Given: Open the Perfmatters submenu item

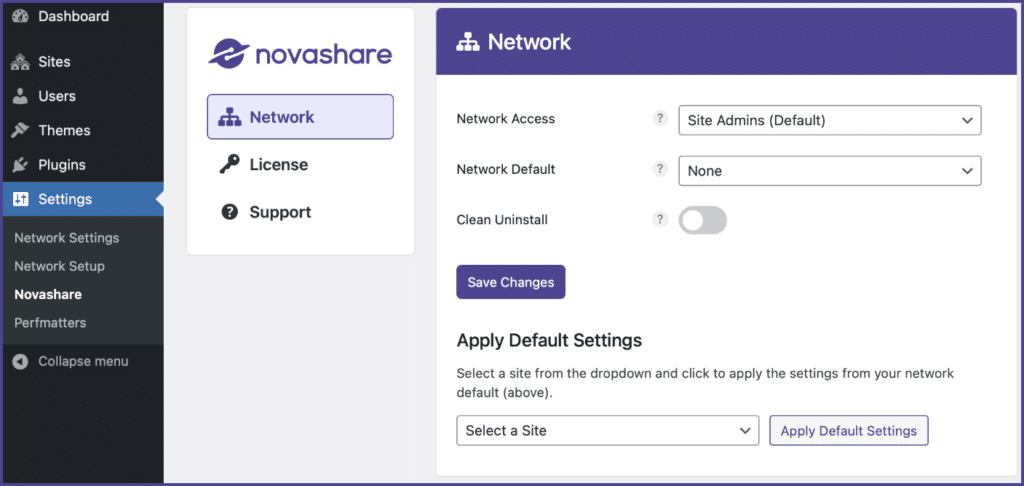Looking at the screenshot, I should (50, 323).
